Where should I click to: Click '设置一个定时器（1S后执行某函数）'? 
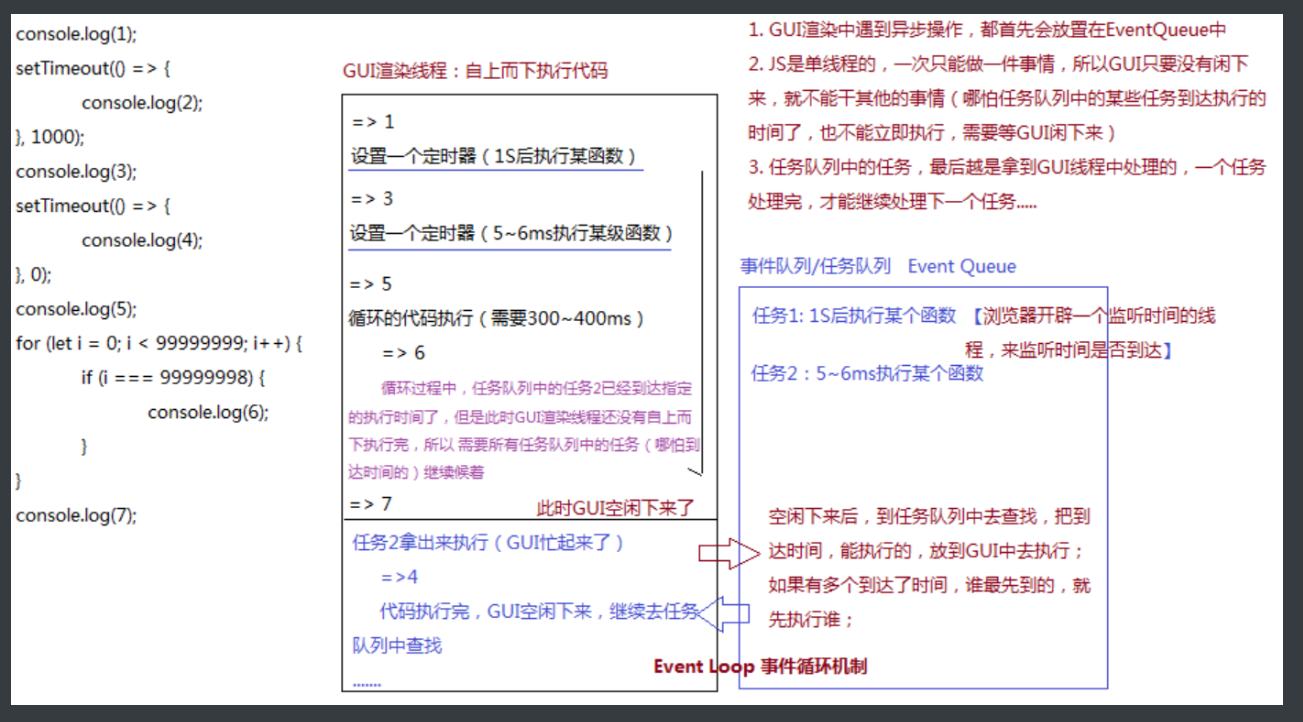494,157
